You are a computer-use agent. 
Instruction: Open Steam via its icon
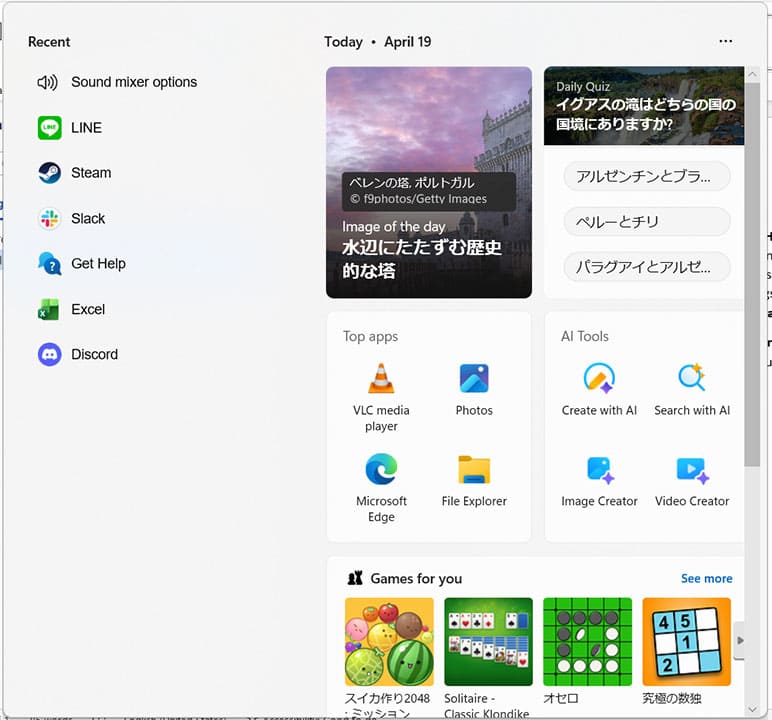pos(50,173)
